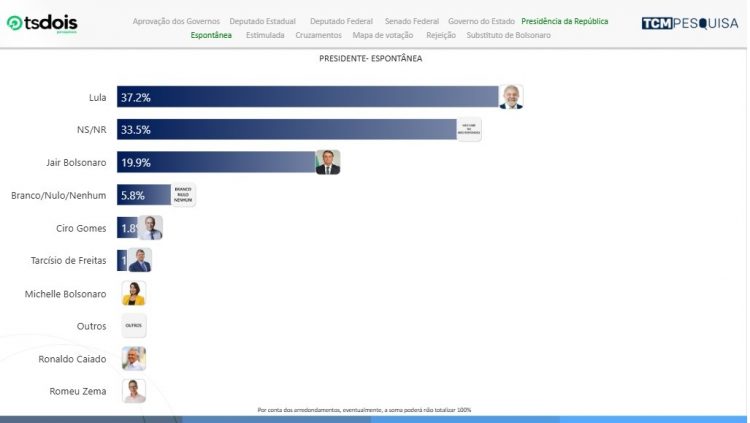This screenshot has width=750, height=423.
Task: Click the tsdois logo icon
Action: (x=16, y=23)
